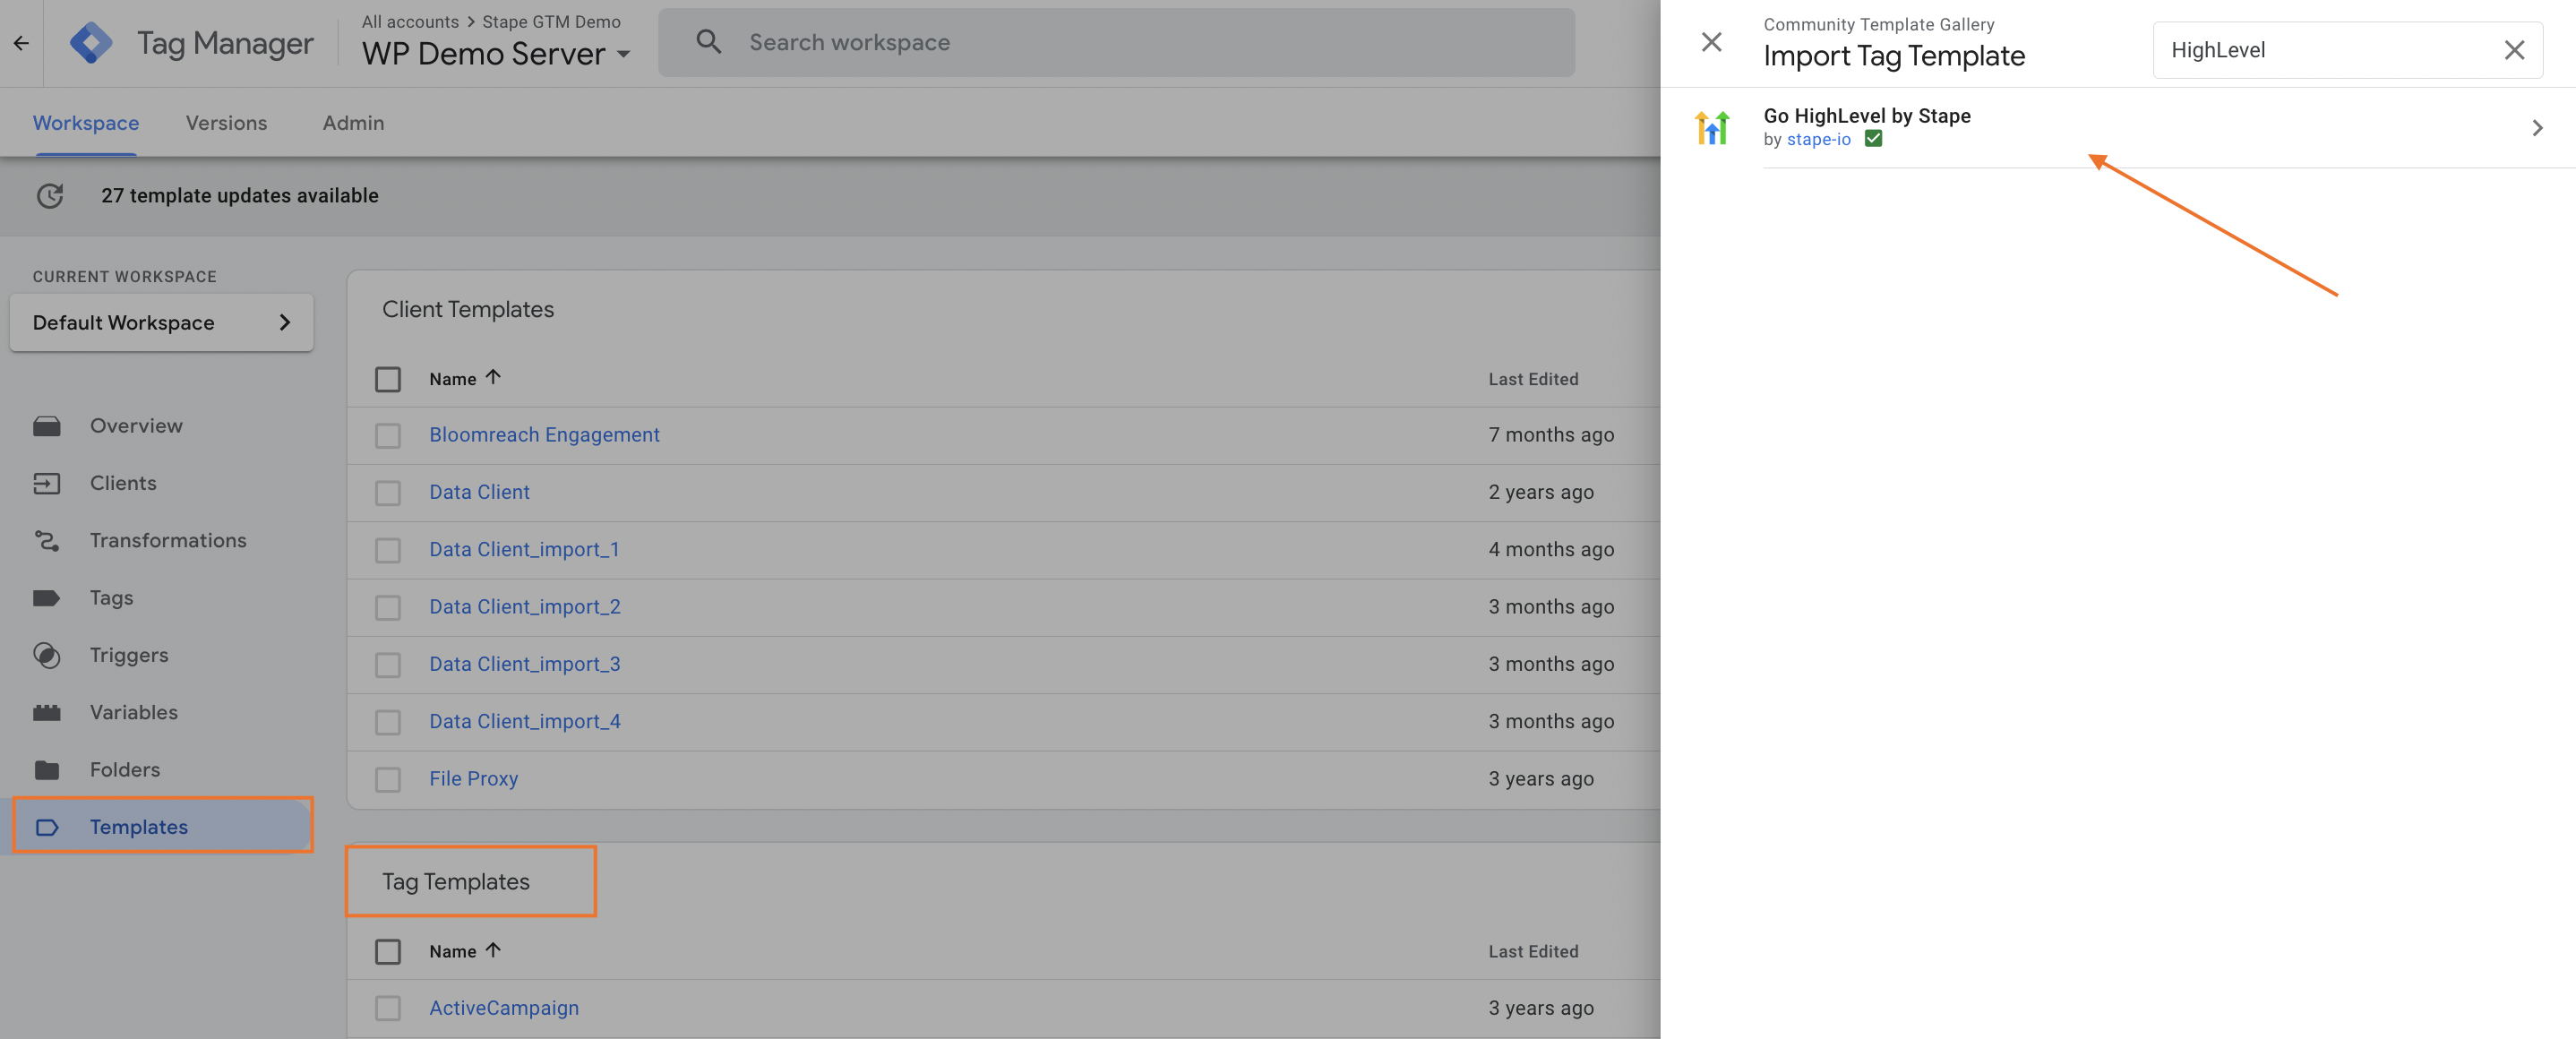Open the Bloomreach Engagement template
Image resolution: width=2576 pixels, height=1039 pixels.
pos(544,435)
